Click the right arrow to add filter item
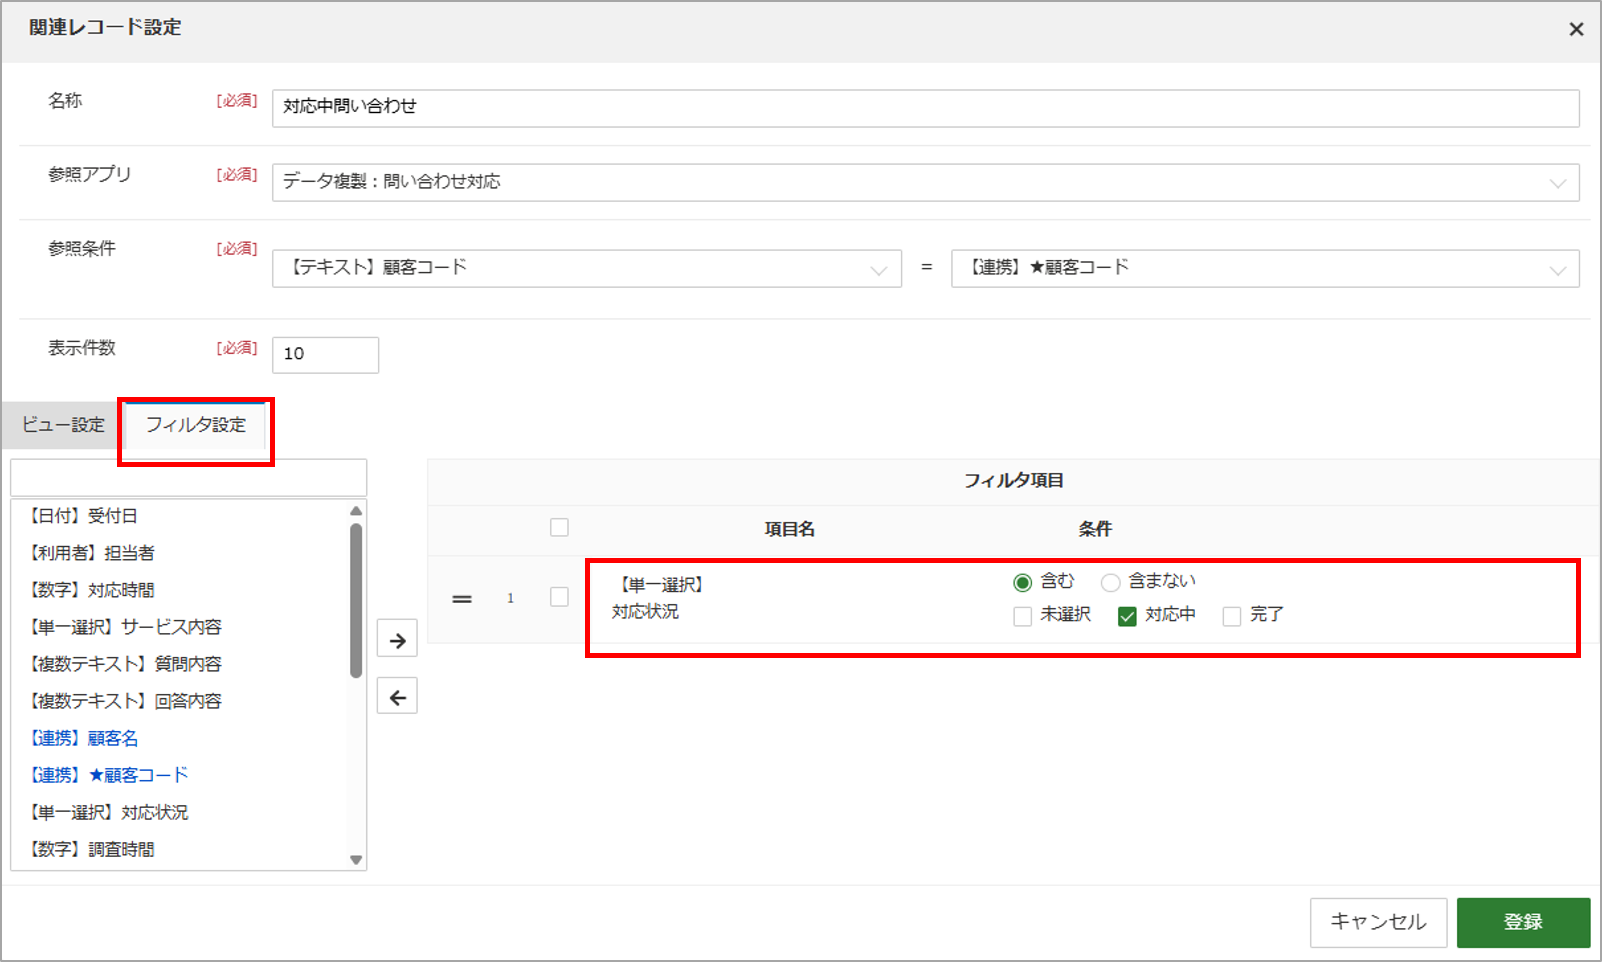This screenshot has height=962, width=1602. [x=397, y=640]
